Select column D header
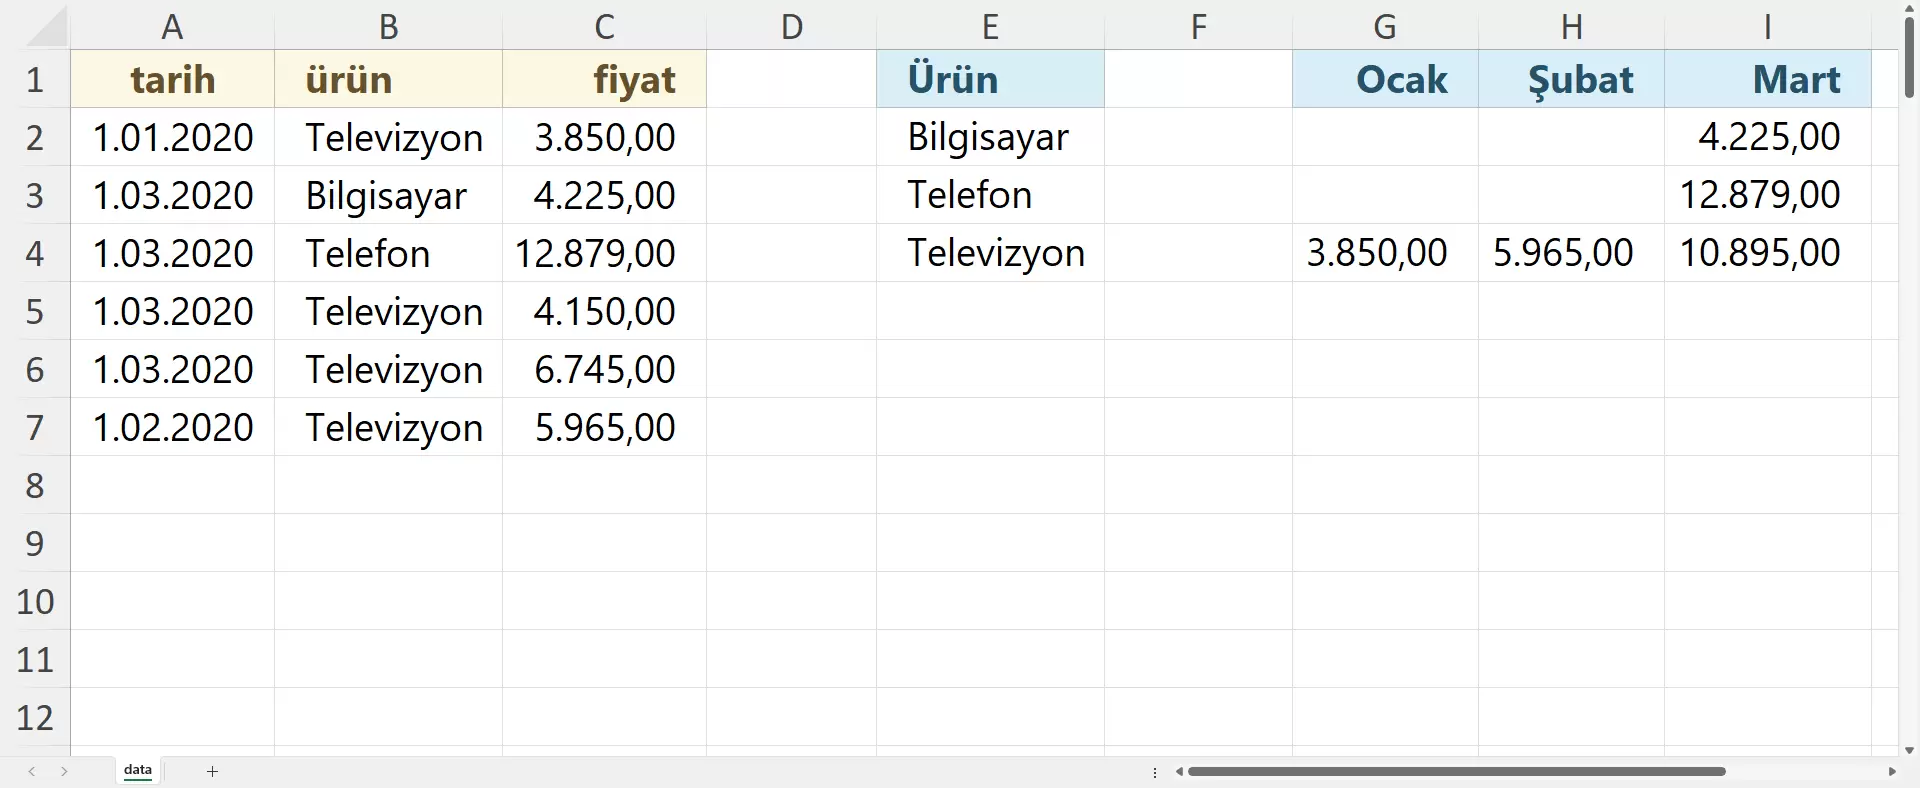 (791, 27)
